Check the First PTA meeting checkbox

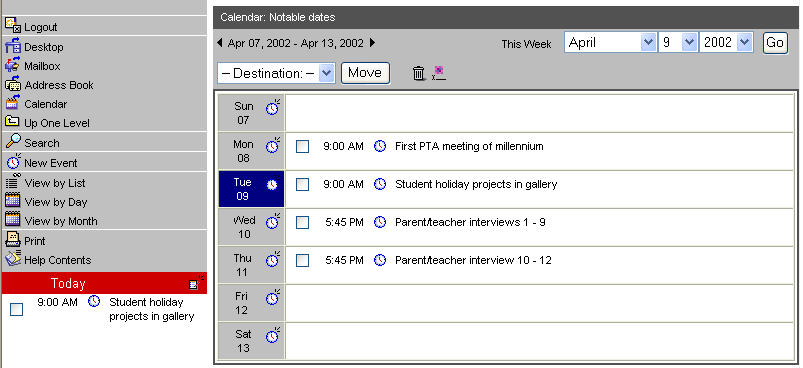tap(303, 146)
